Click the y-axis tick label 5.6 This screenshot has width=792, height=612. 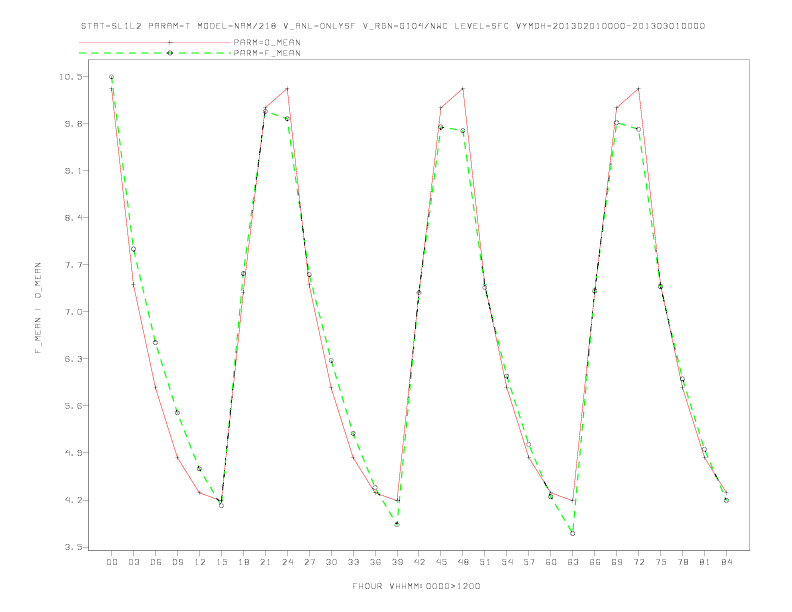72,405
